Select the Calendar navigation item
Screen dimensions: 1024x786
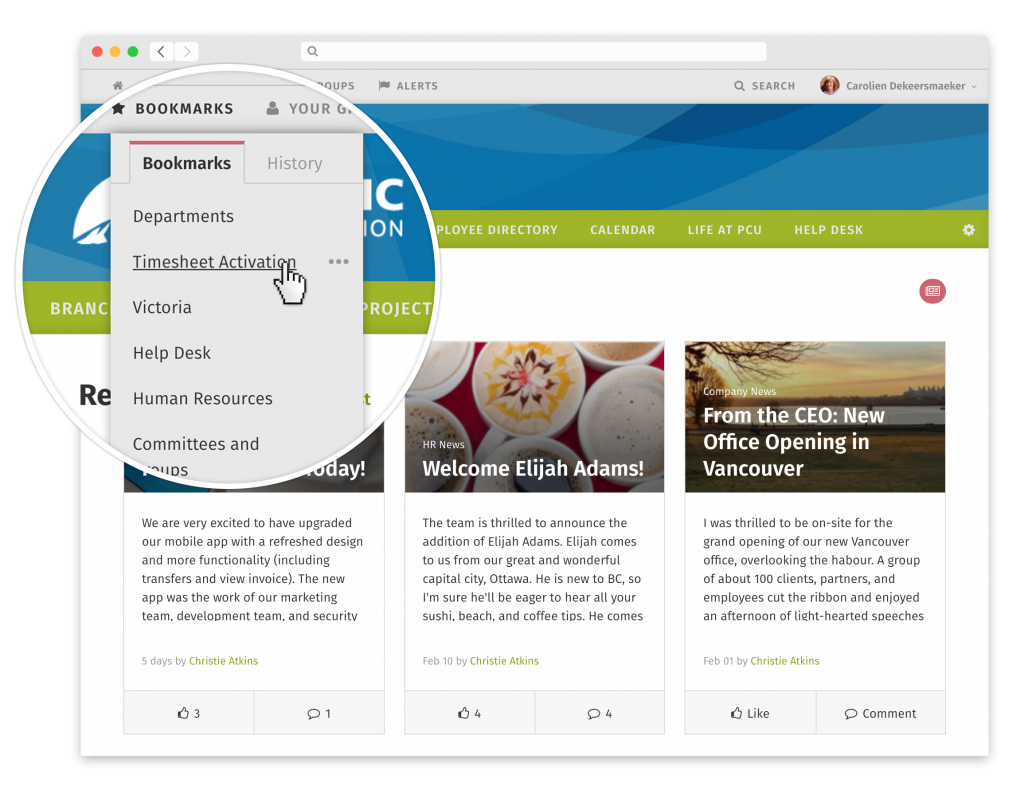622,230
